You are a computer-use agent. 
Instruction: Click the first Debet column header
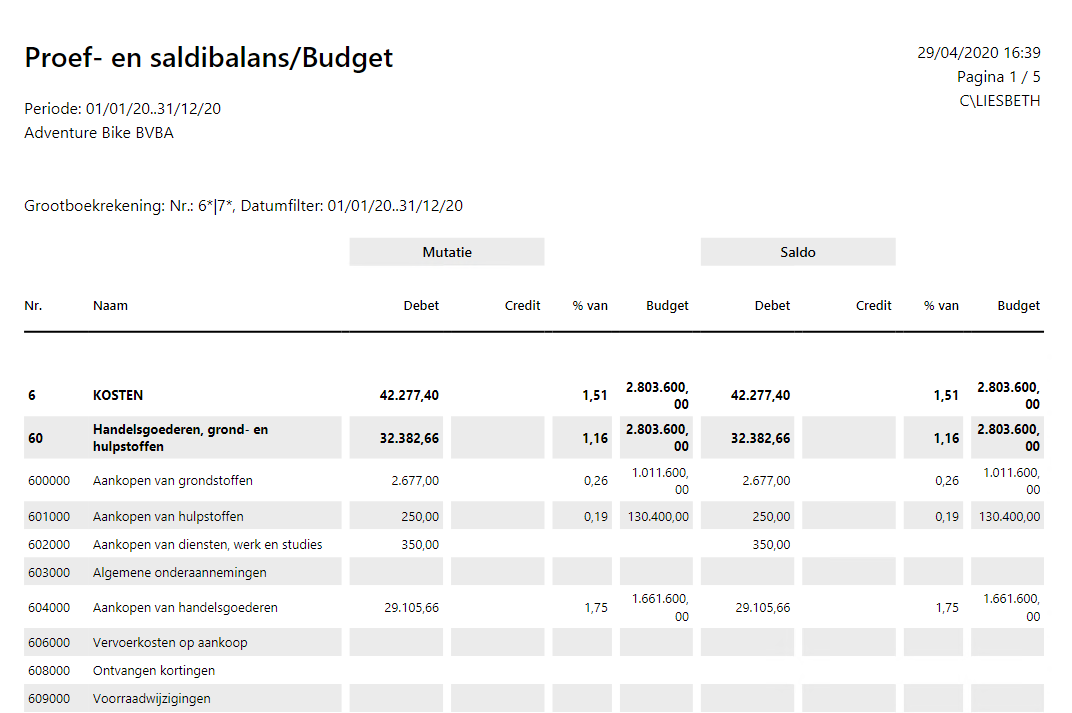421,305
